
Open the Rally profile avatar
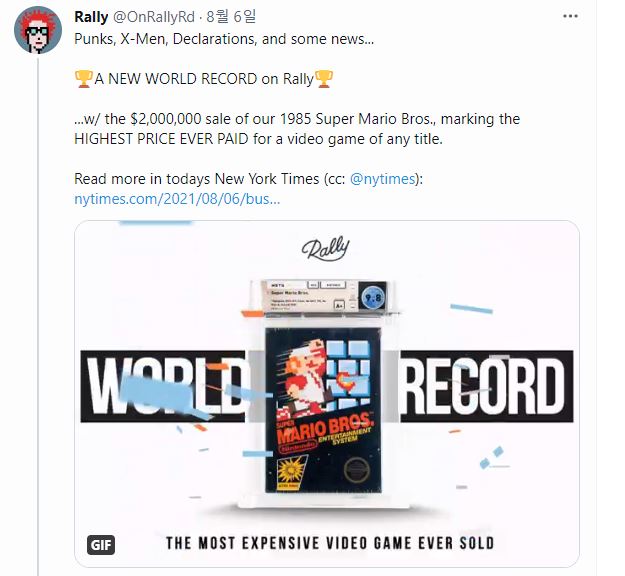(x=38, y=30)
